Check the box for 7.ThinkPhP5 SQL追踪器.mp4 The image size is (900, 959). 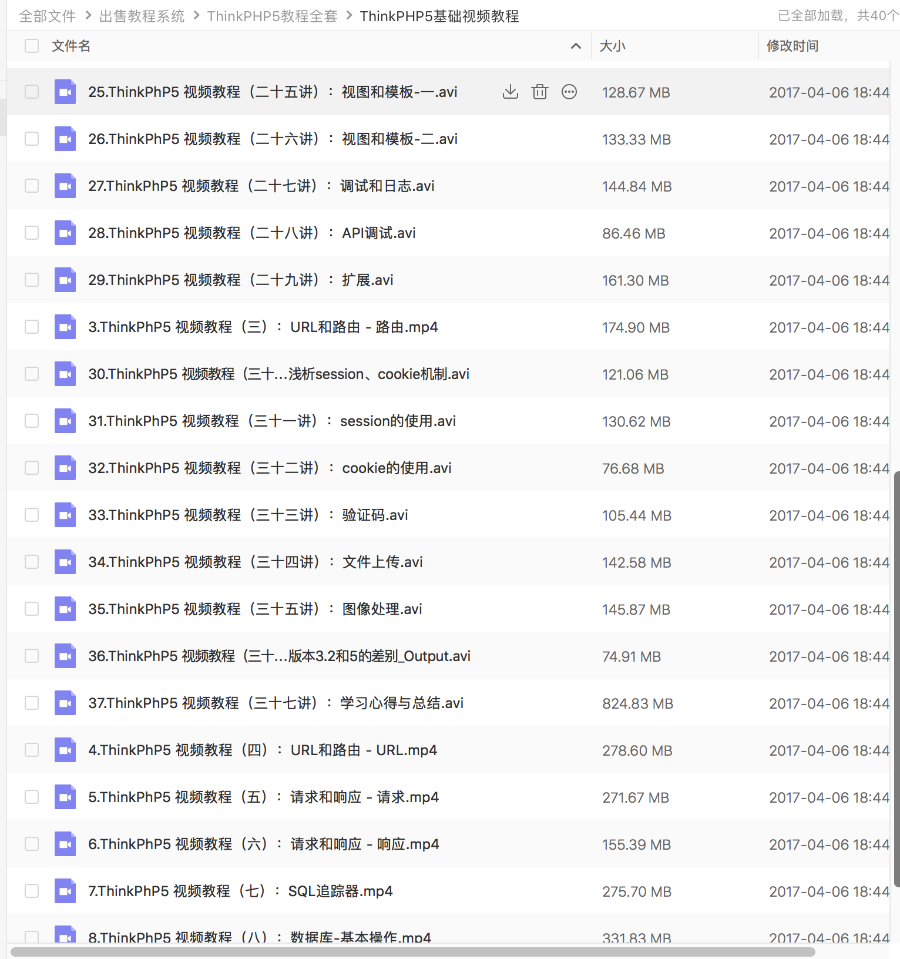coord(32,891)
